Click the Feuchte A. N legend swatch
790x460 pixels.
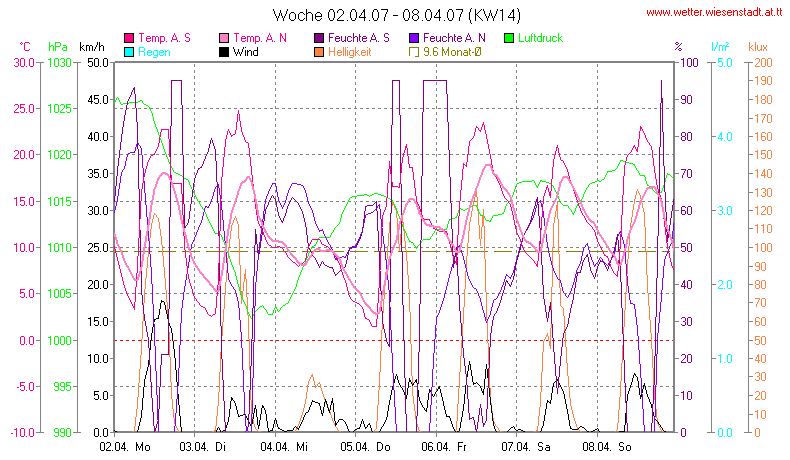tap(414, 38)
